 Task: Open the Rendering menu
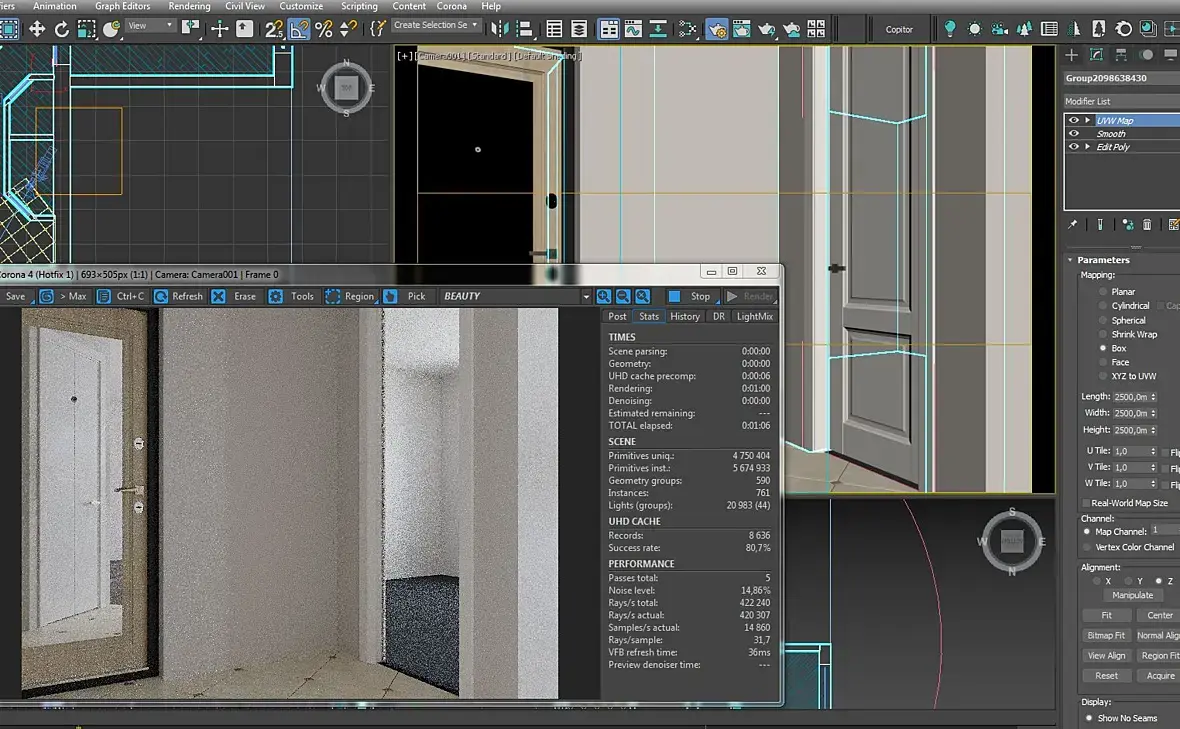[x=189, y=6]
